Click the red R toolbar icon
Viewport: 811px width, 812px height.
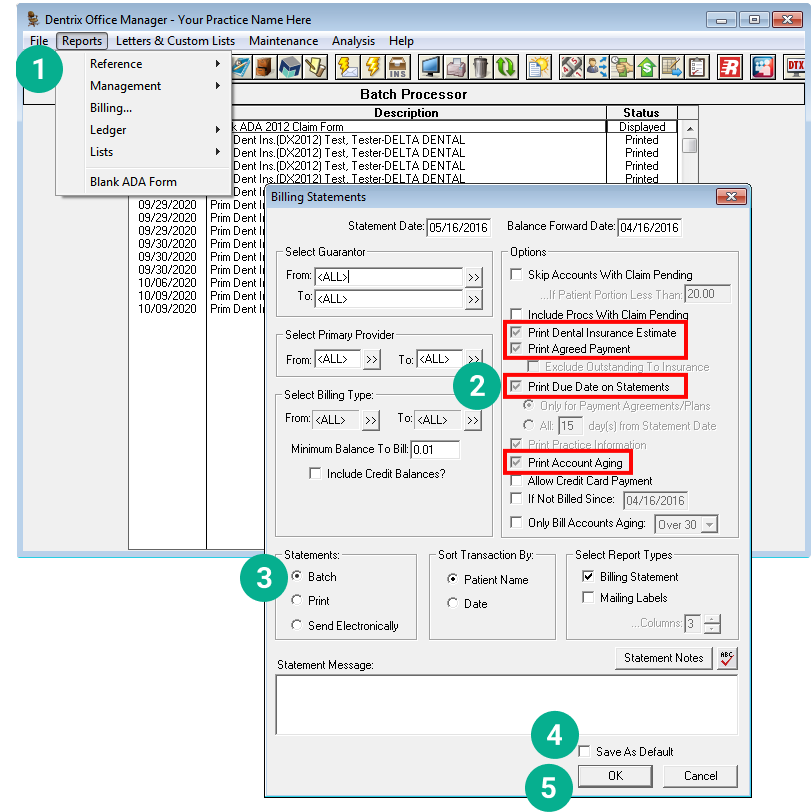click(730, 67)
